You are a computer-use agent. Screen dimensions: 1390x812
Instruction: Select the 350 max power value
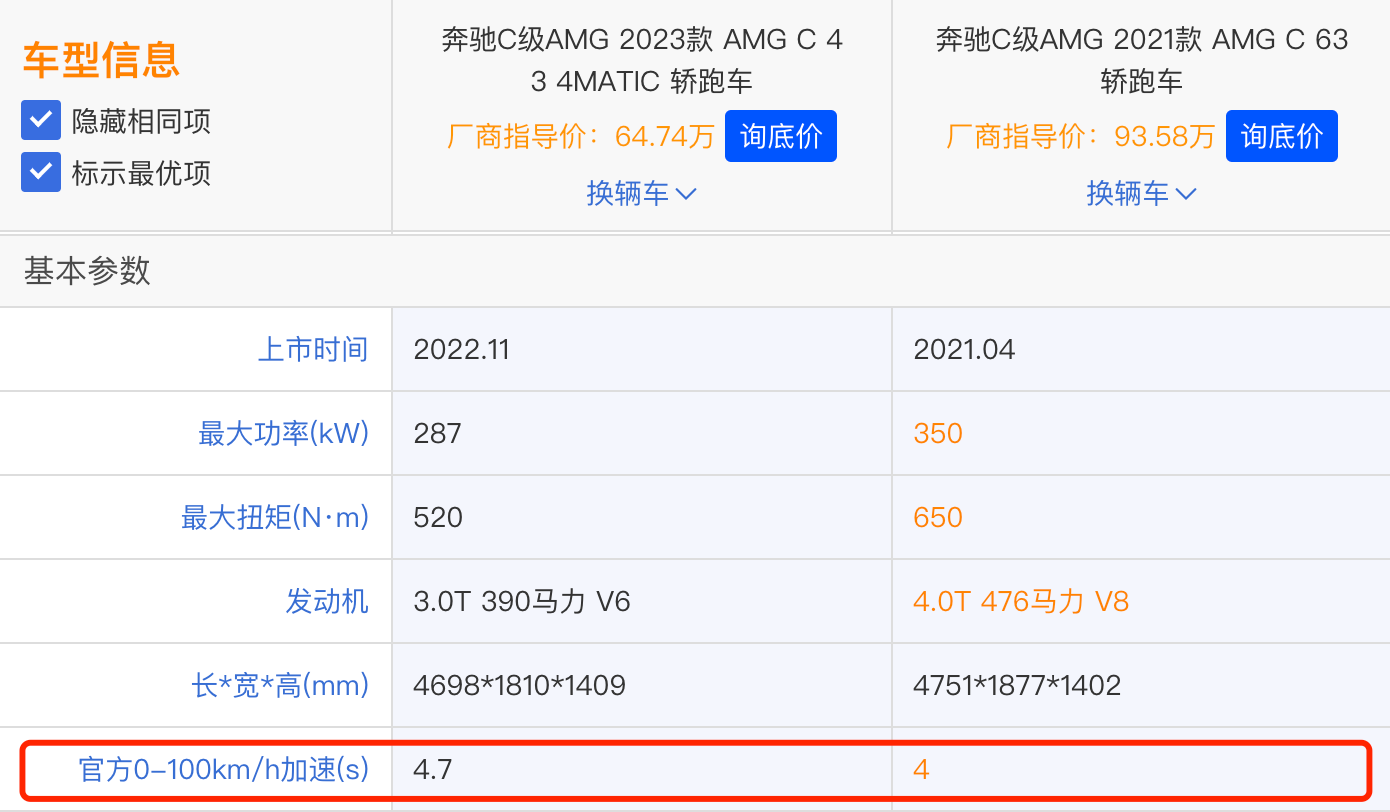(x=938, y=433)
